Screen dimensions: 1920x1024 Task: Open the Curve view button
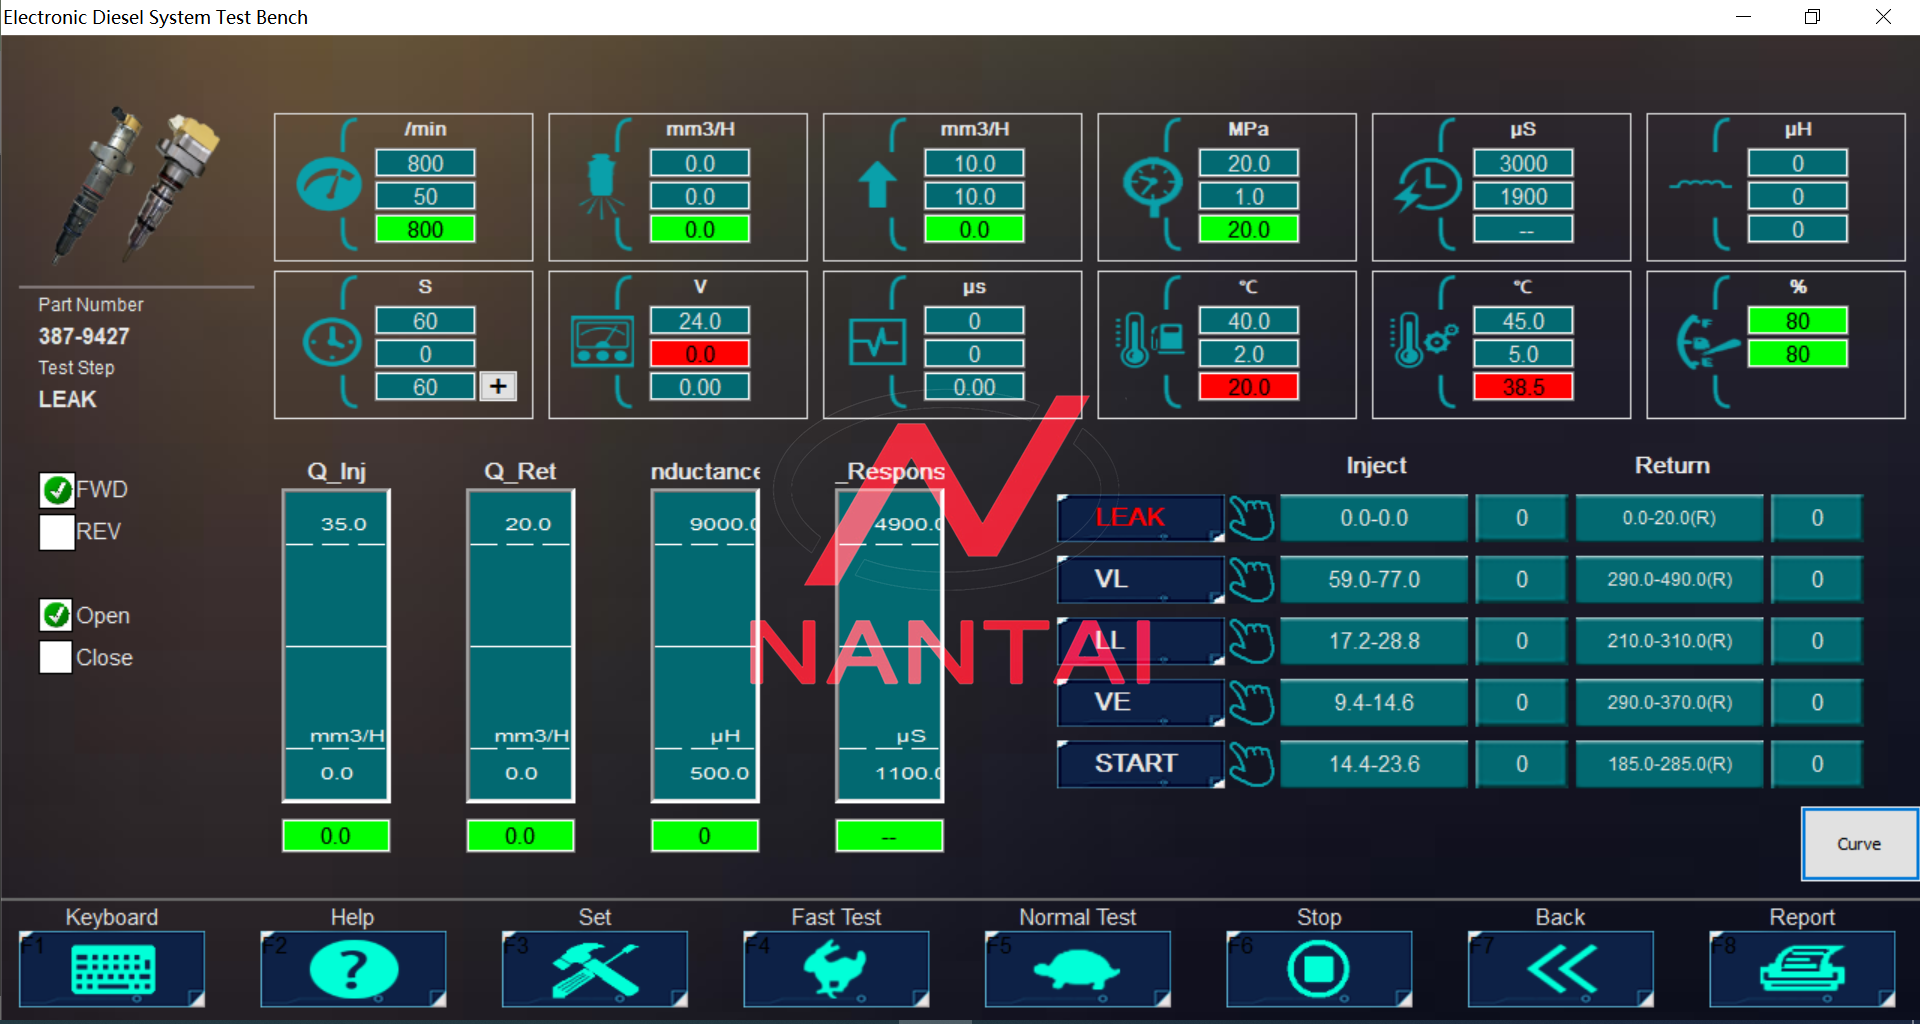pos(1858,844)
